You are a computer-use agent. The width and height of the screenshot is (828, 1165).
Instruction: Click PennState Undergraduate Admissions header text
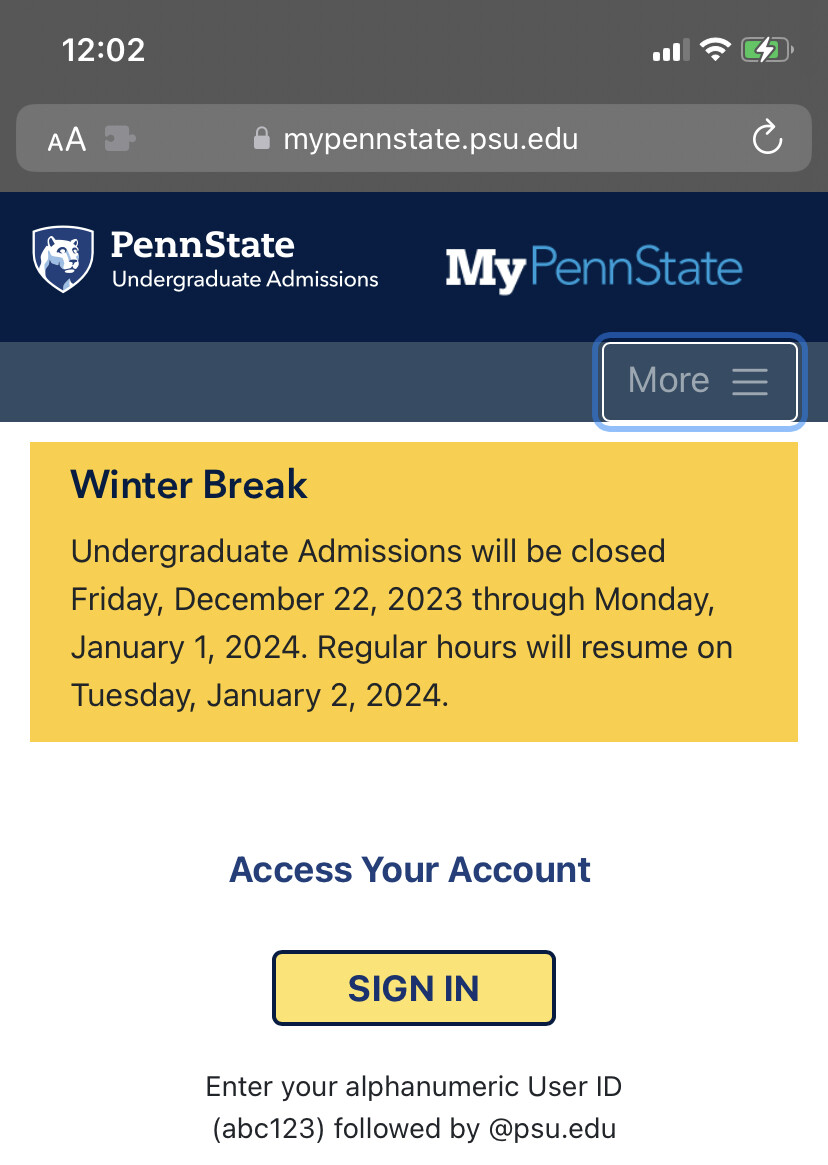(245, 259)
